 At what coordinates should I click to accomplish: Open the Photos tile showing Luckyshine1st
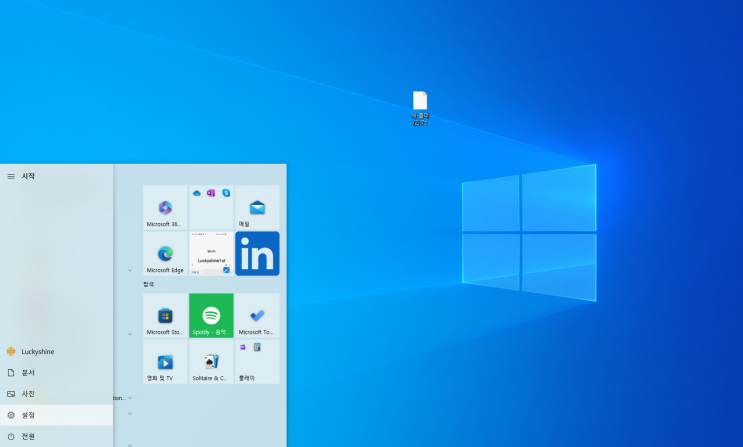click(211, 254)
